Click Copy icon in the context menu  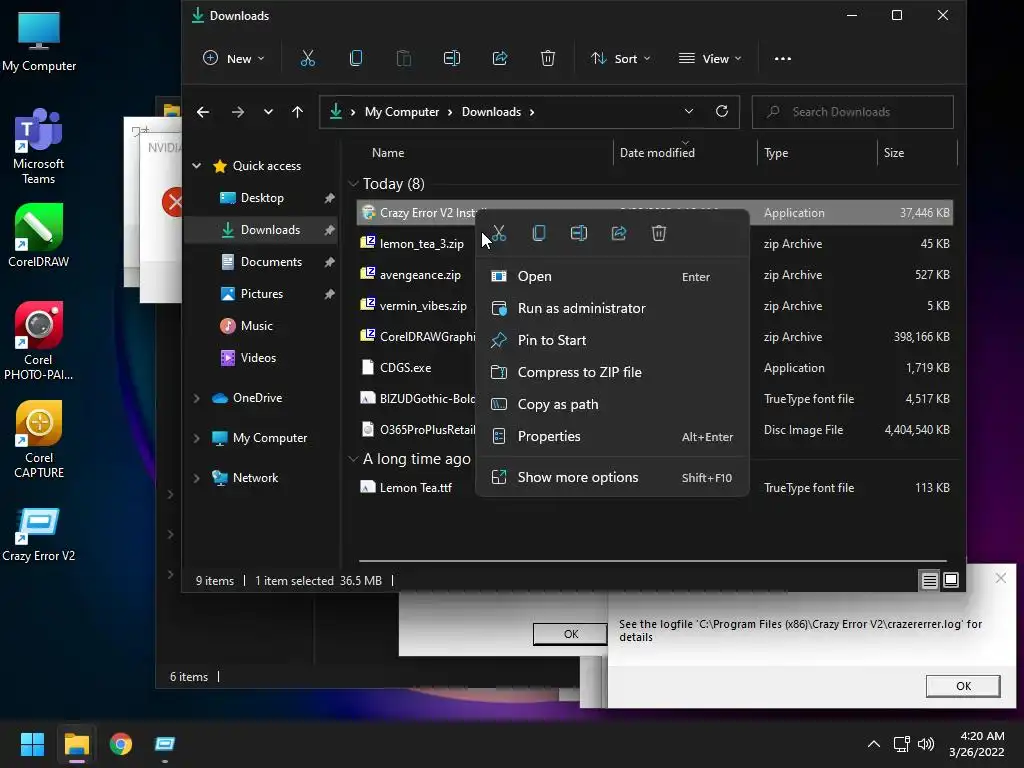[x=539, y=233]
